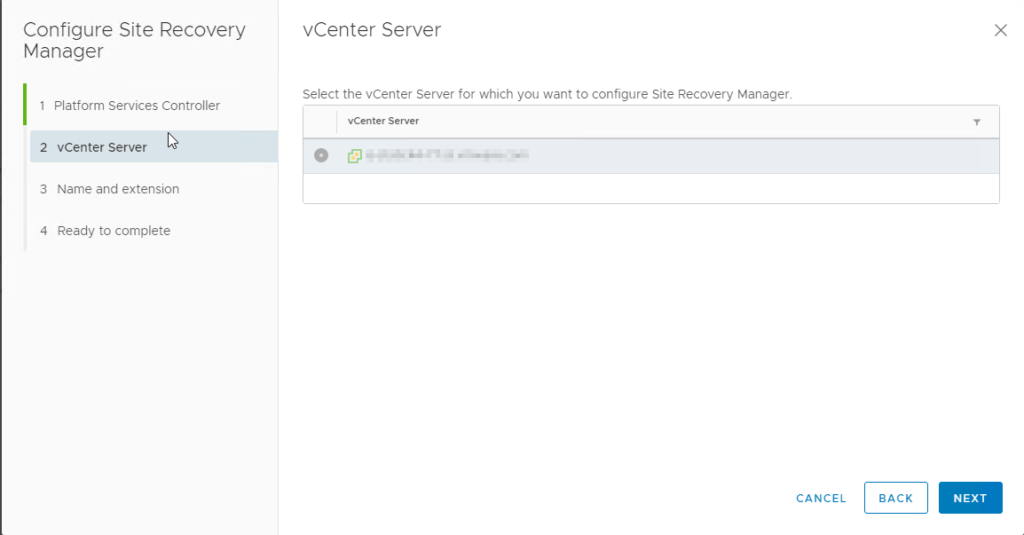
Task: Click the empty selection column header cell
Action: [320, 121]
